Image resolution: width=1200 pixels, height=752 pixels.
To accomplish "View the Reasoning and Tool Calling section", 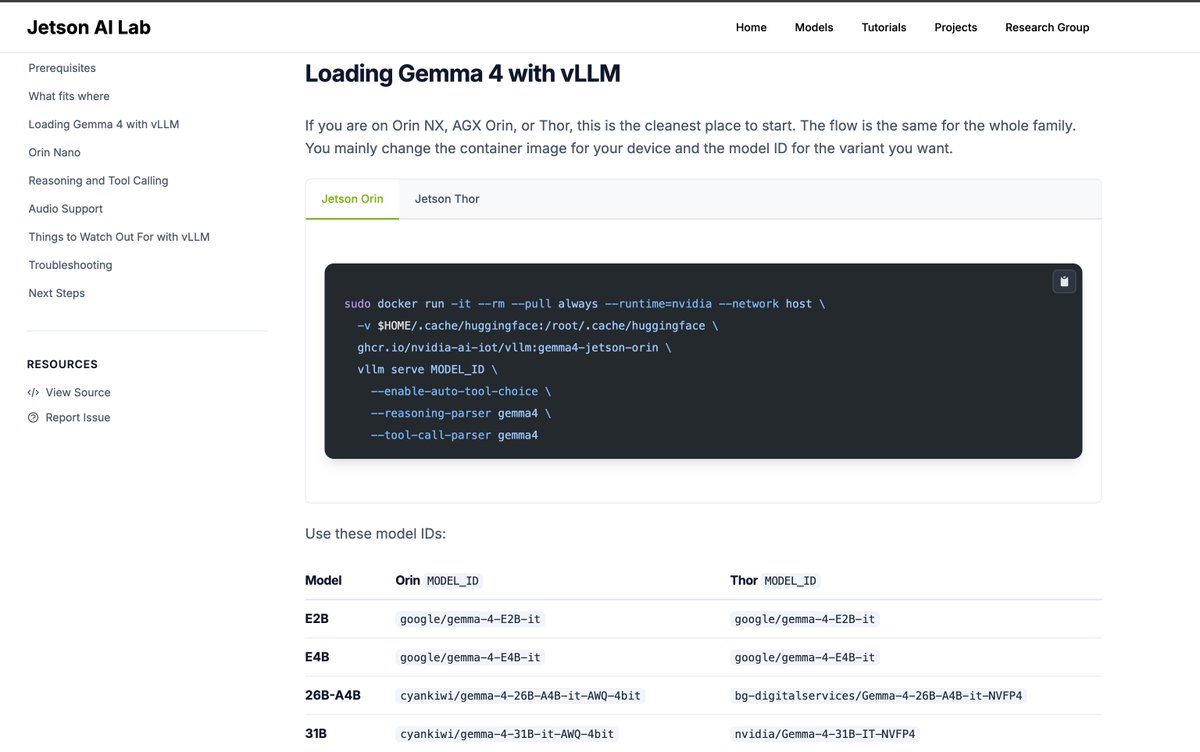I will click(x=98, y=180).
